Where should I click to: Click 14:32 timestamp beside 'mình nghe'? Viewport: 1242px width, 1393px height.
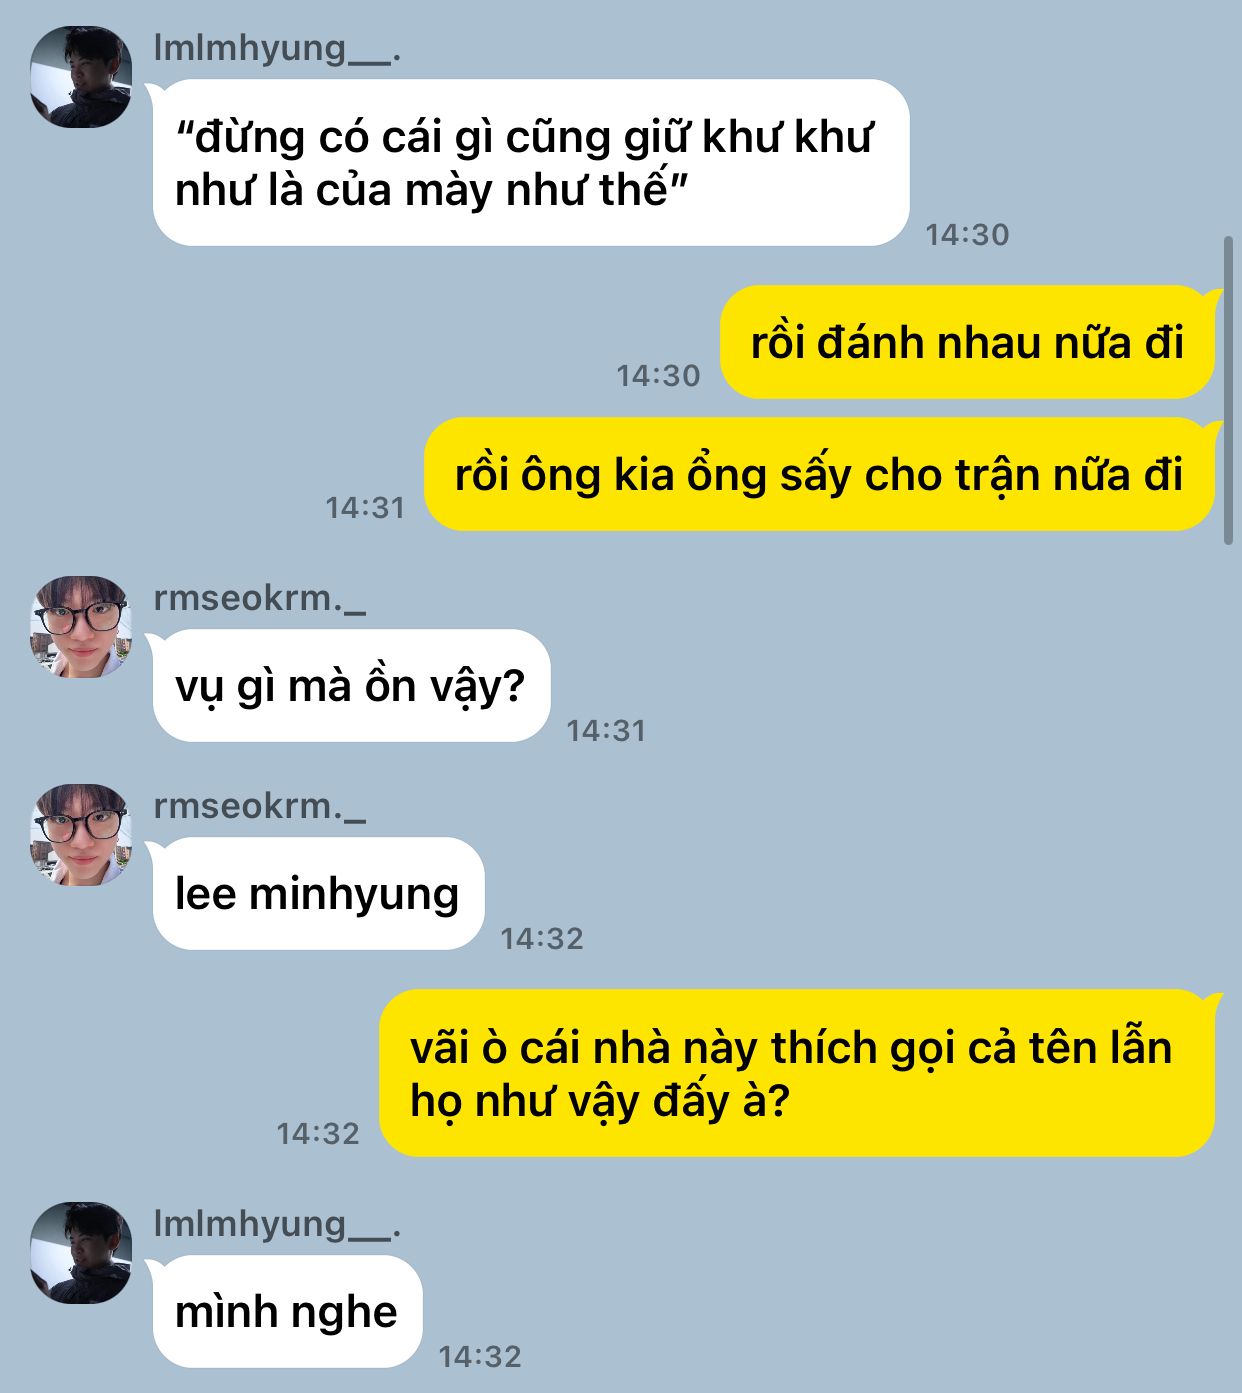480,1357
